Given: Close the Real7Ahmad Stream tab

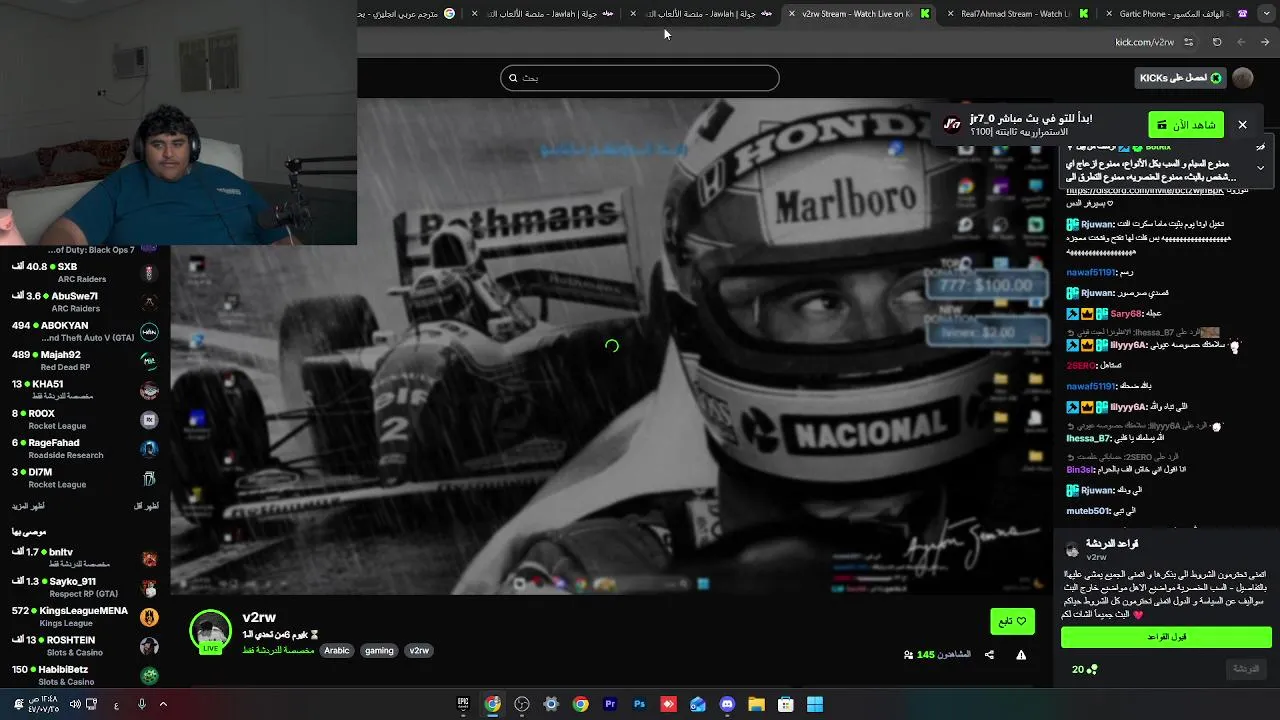Looking at the screenshot, I should [x=950, y=14].
